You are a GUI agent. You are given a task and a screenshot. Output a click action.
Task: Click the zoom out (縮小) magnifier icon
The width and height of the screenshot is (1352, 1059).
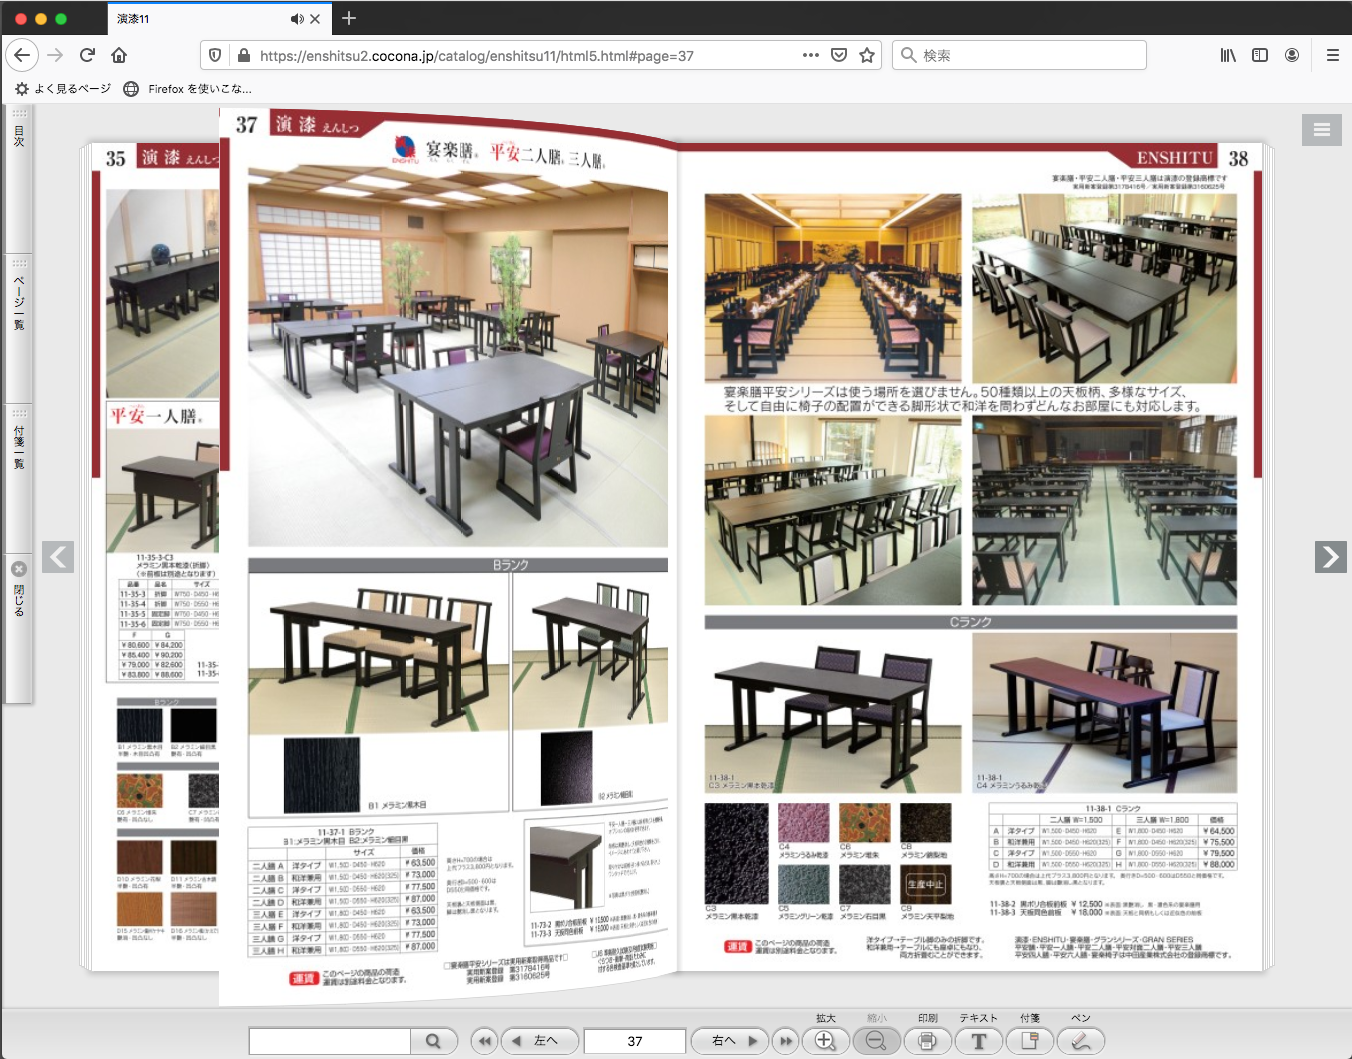pos(876,1041)
